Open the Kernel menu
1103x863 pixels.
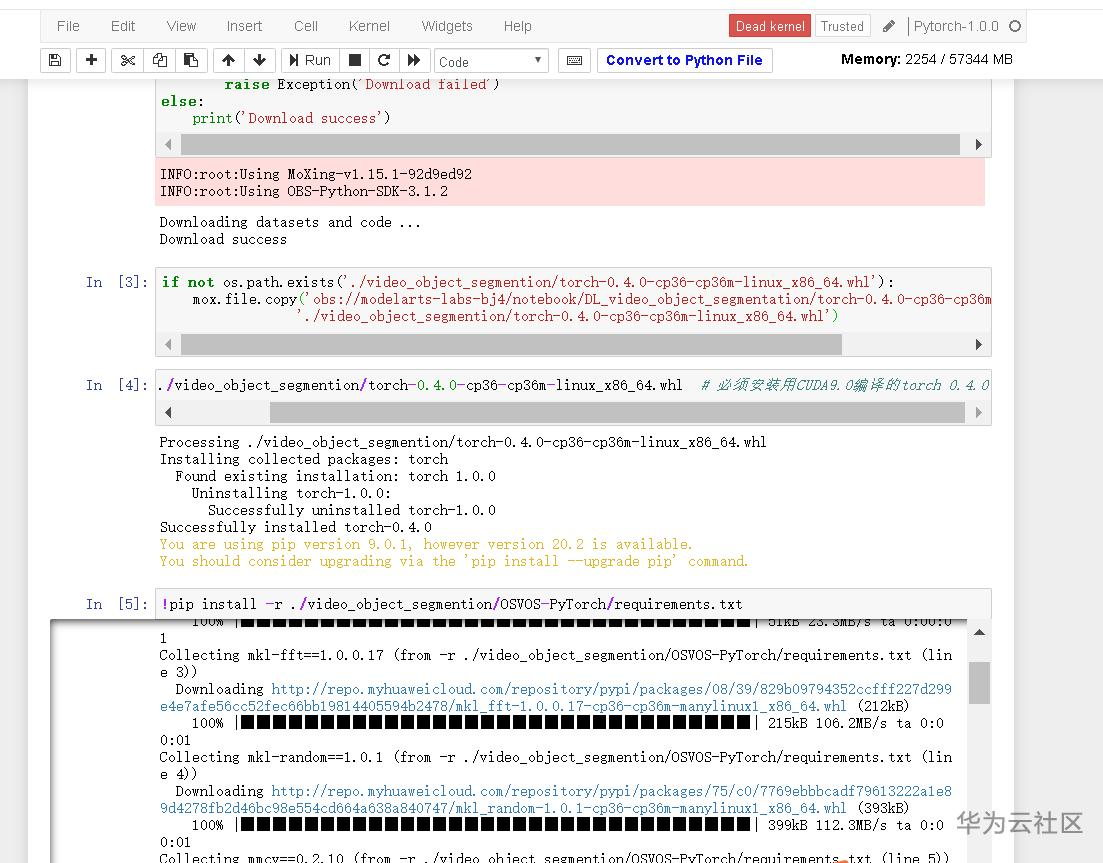click(x=369, y=26)
